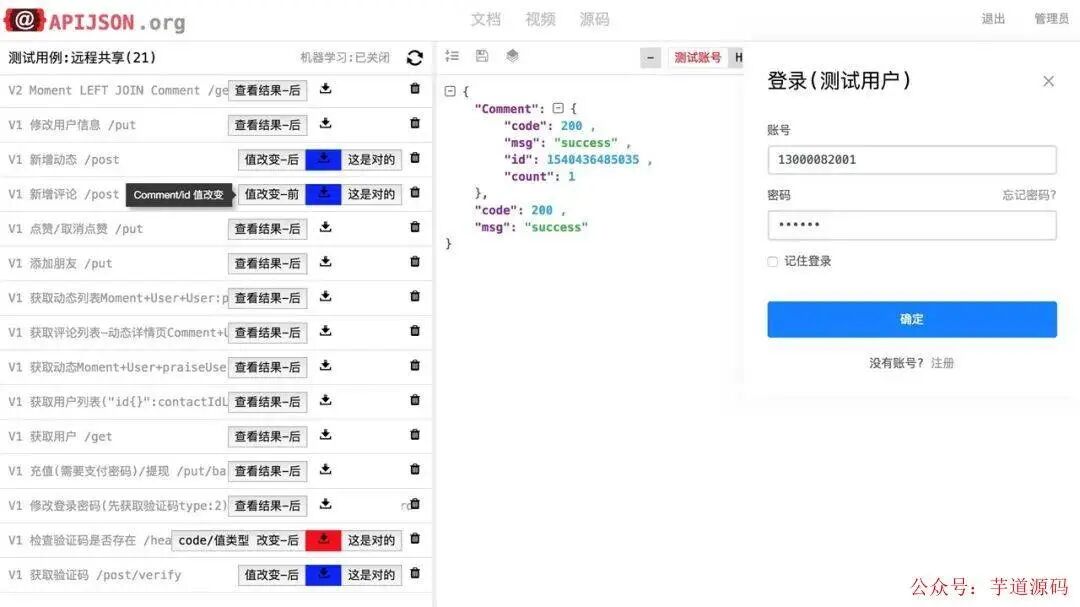
Task: Click blue download button in 新增评论 /post row
Action: coord(323,194)
